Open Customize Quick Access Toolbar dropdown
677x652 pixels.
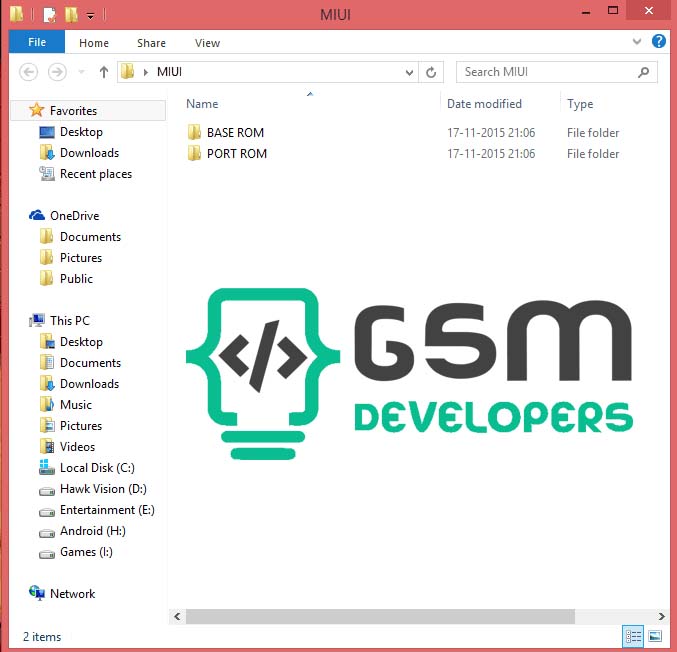point(90,16)
